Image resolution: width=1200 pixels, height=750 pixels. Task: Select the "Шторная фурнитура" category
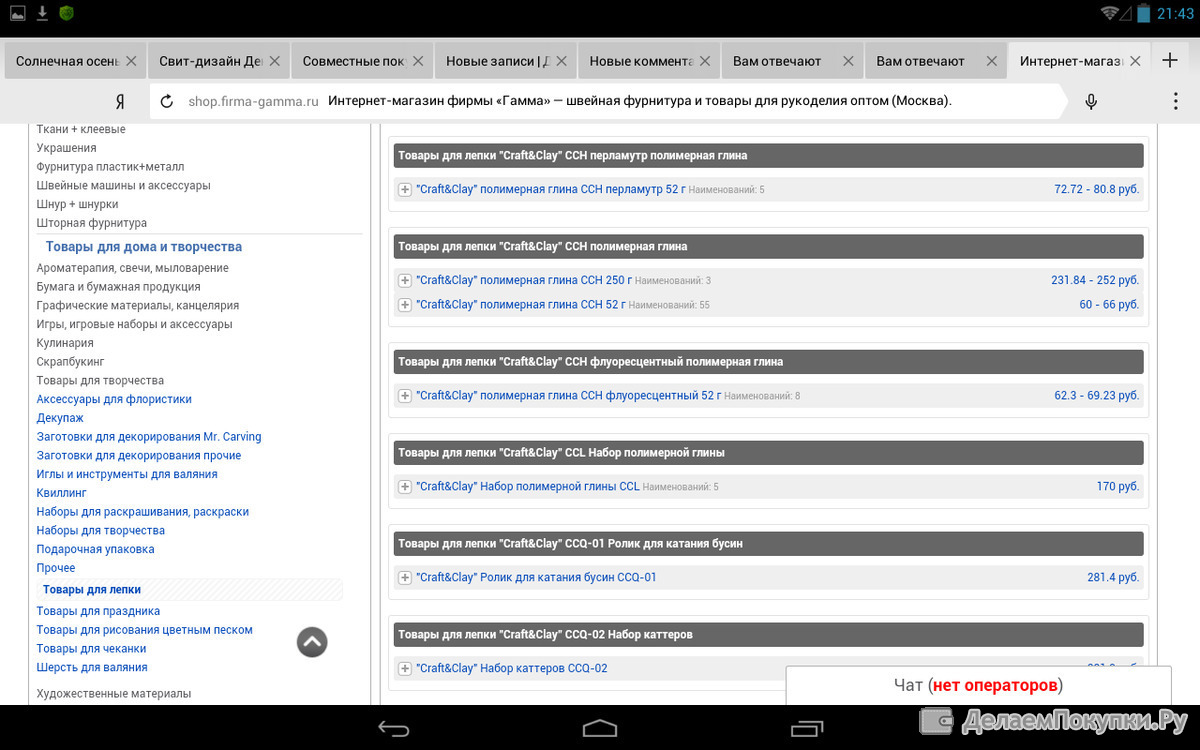coord(92,223)
